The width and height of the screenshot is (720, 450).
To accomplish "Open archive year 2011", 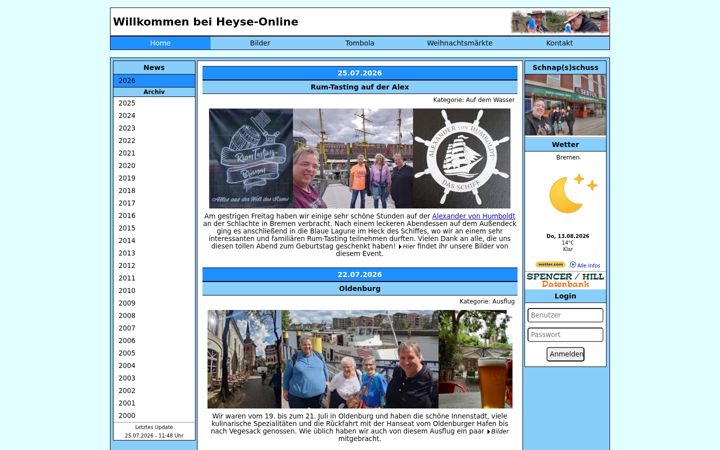I will tap(154, 278).
